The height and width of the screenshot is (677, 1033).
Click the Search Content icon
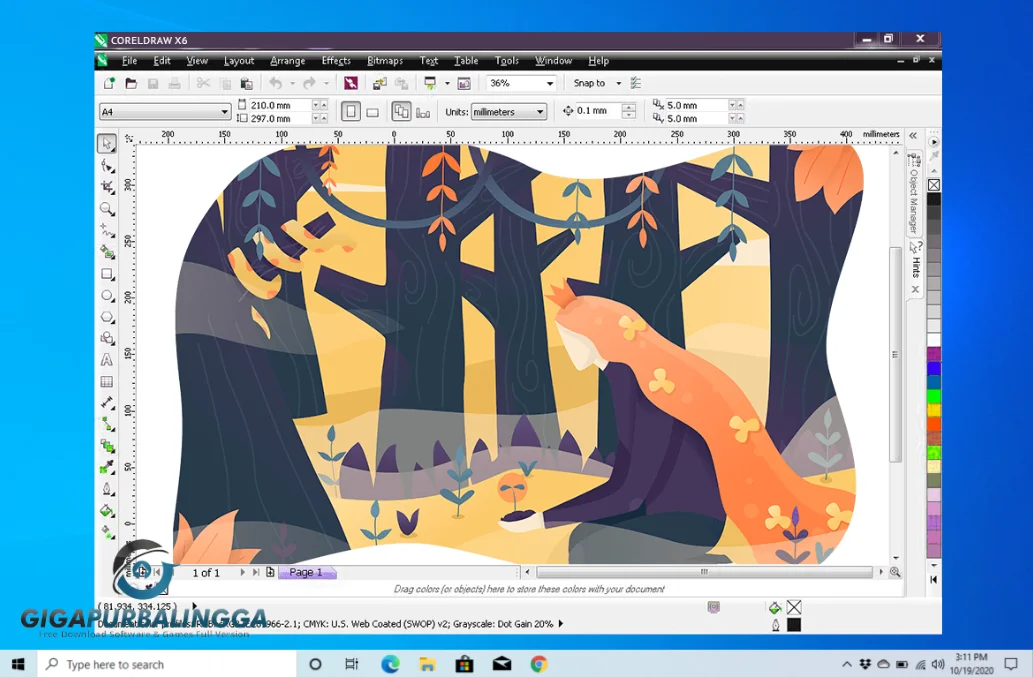350,83
